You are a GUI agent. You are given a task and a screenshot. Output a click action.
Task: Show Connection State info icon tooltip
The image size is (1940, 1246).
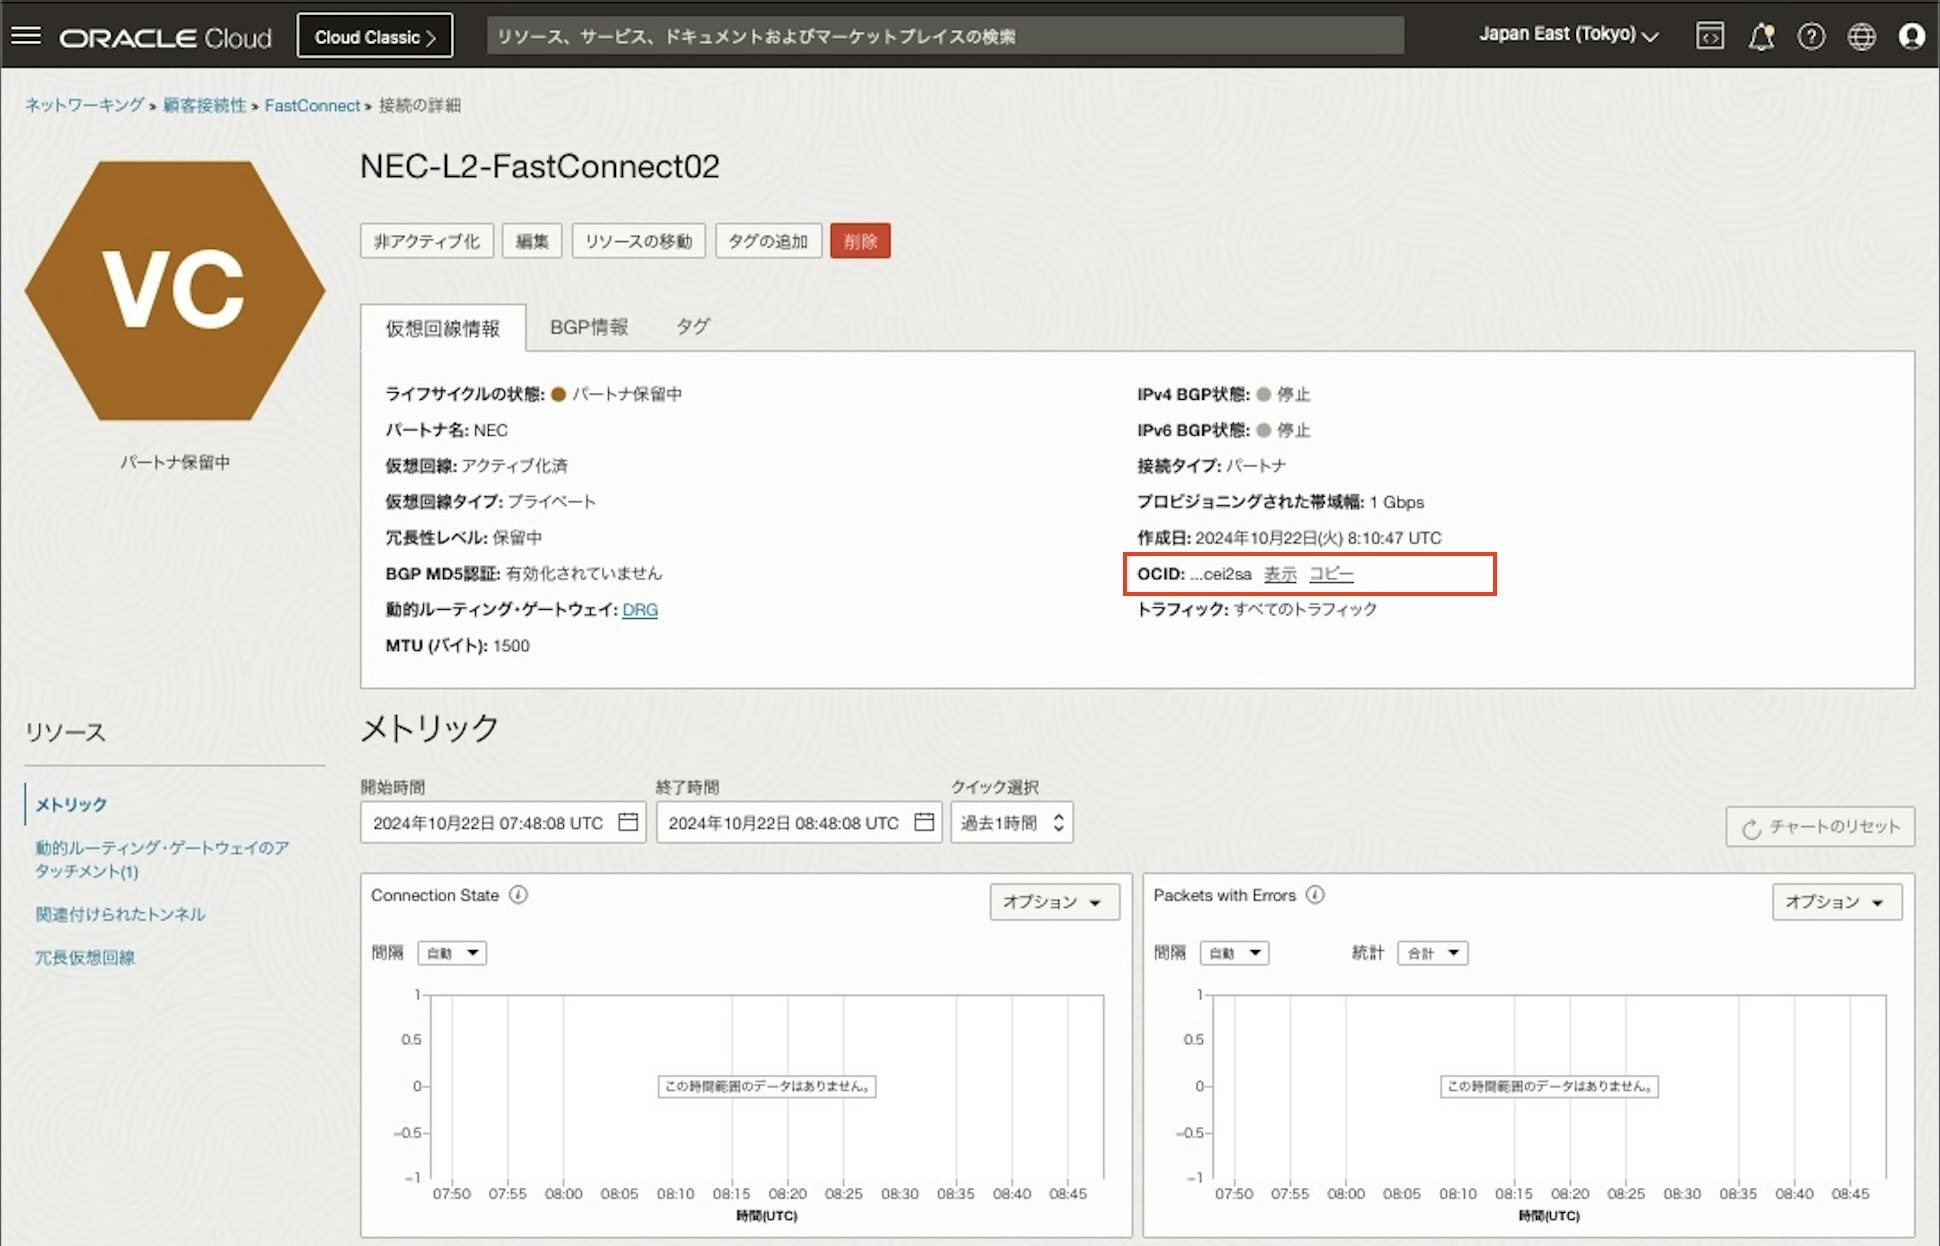point(518,895)
